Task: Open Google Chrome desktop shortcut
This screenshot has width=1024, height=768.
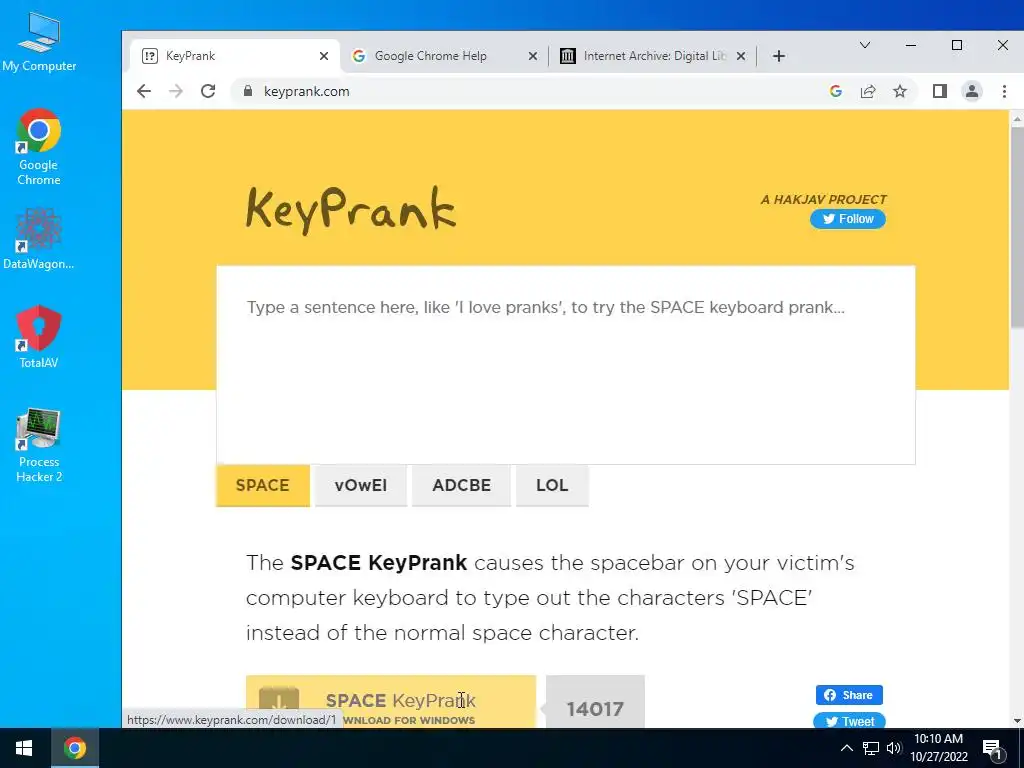Action: point(39,147)
